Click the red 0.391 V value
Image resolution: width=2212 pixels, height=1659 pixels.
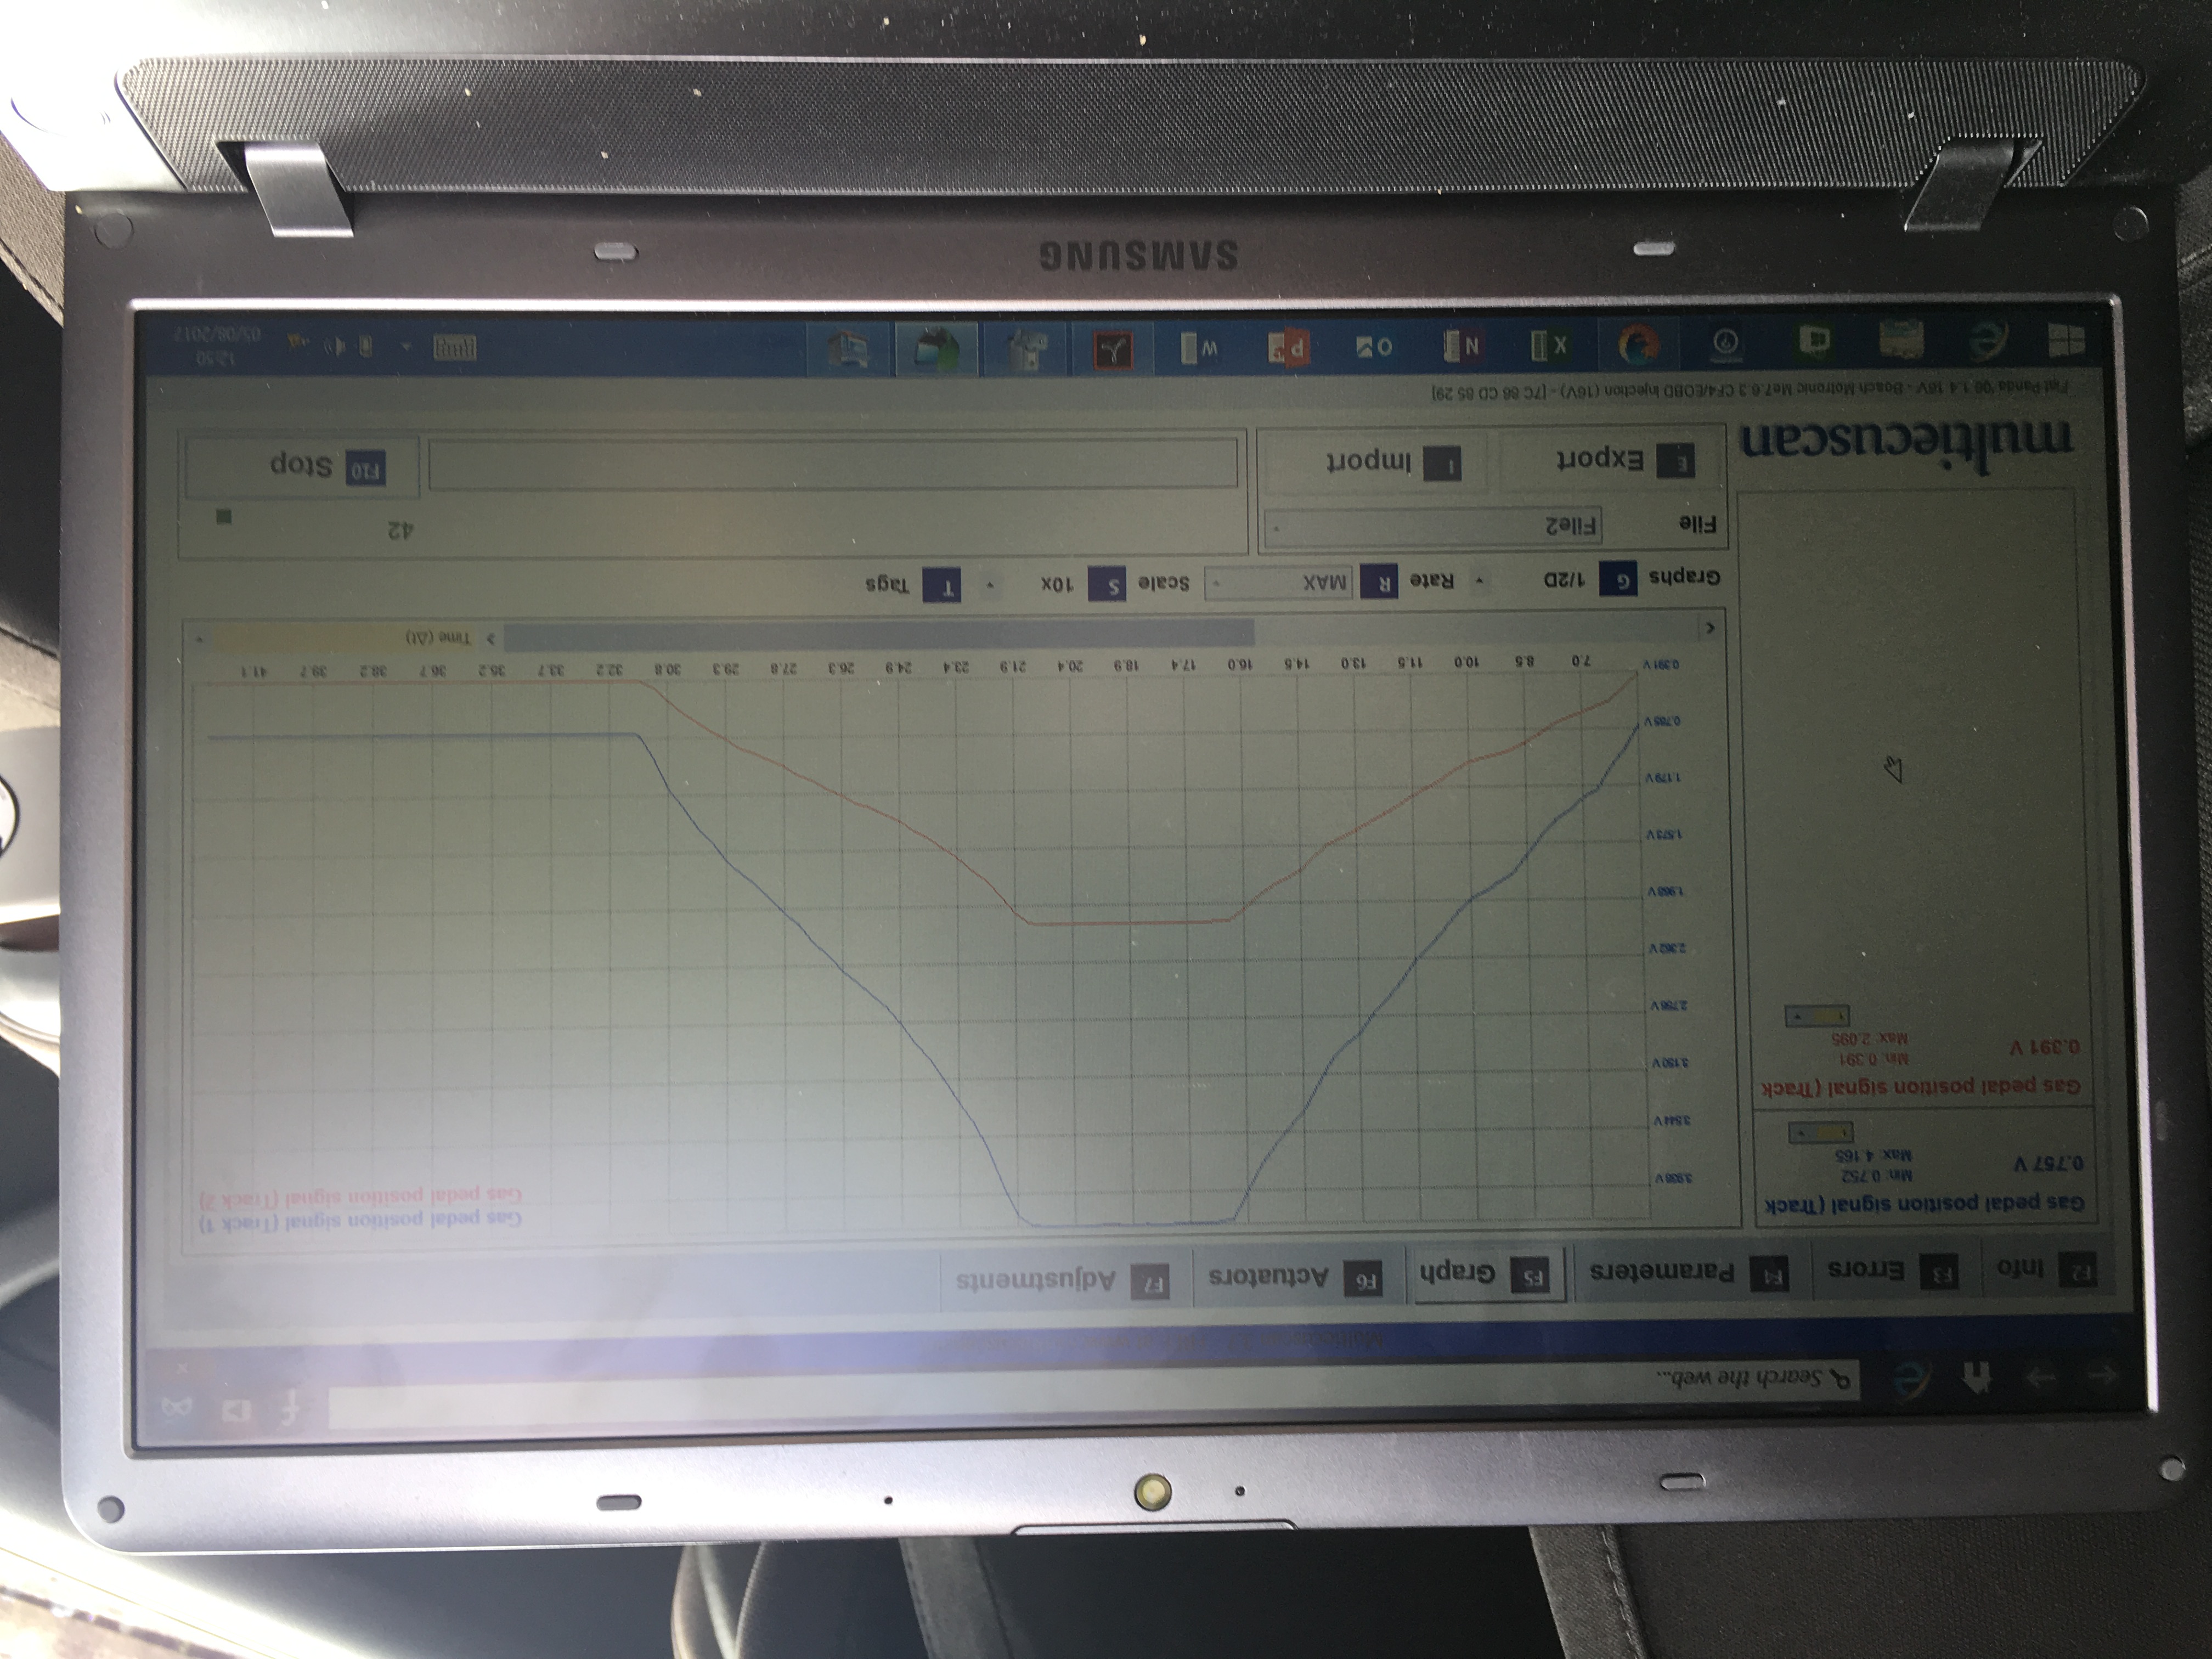click(x=2044, y=1048)
